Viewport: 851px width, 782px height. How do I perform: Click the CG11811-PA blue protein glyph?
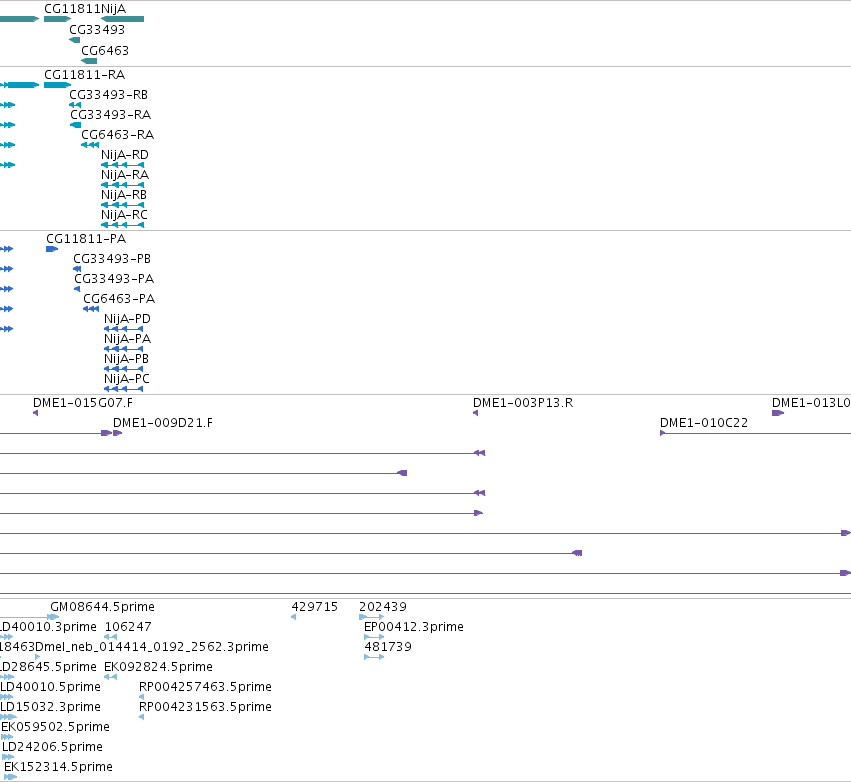52,249
